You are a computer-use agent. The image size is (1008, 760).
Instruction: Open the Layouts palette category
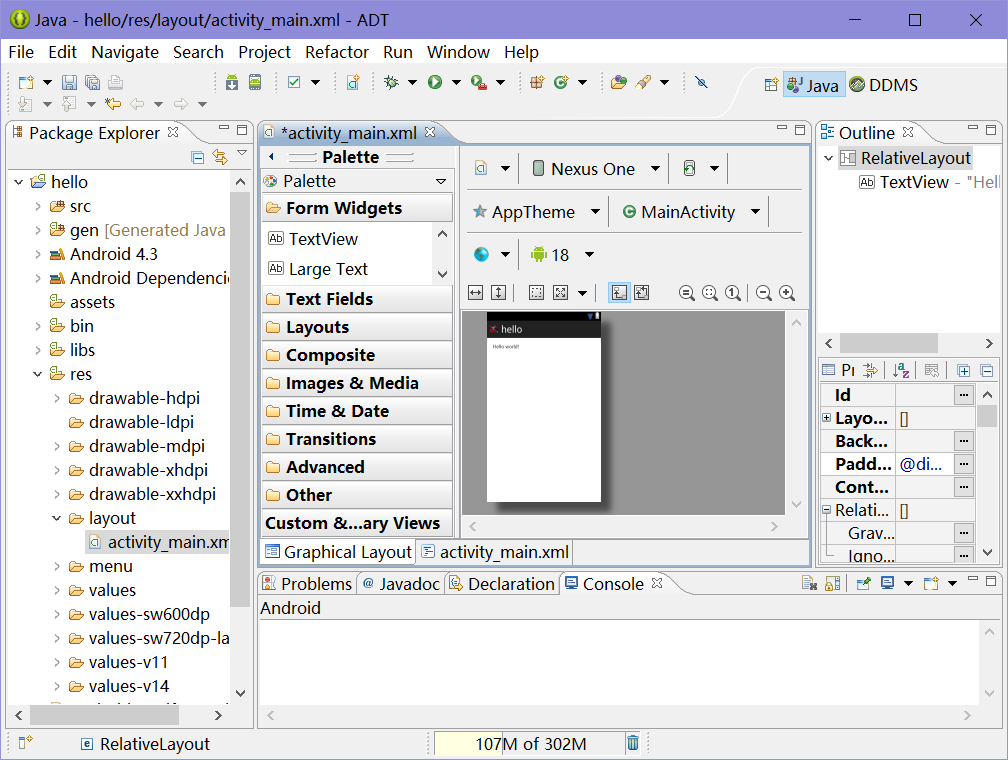pyautogui.click(x=357, y=327)
